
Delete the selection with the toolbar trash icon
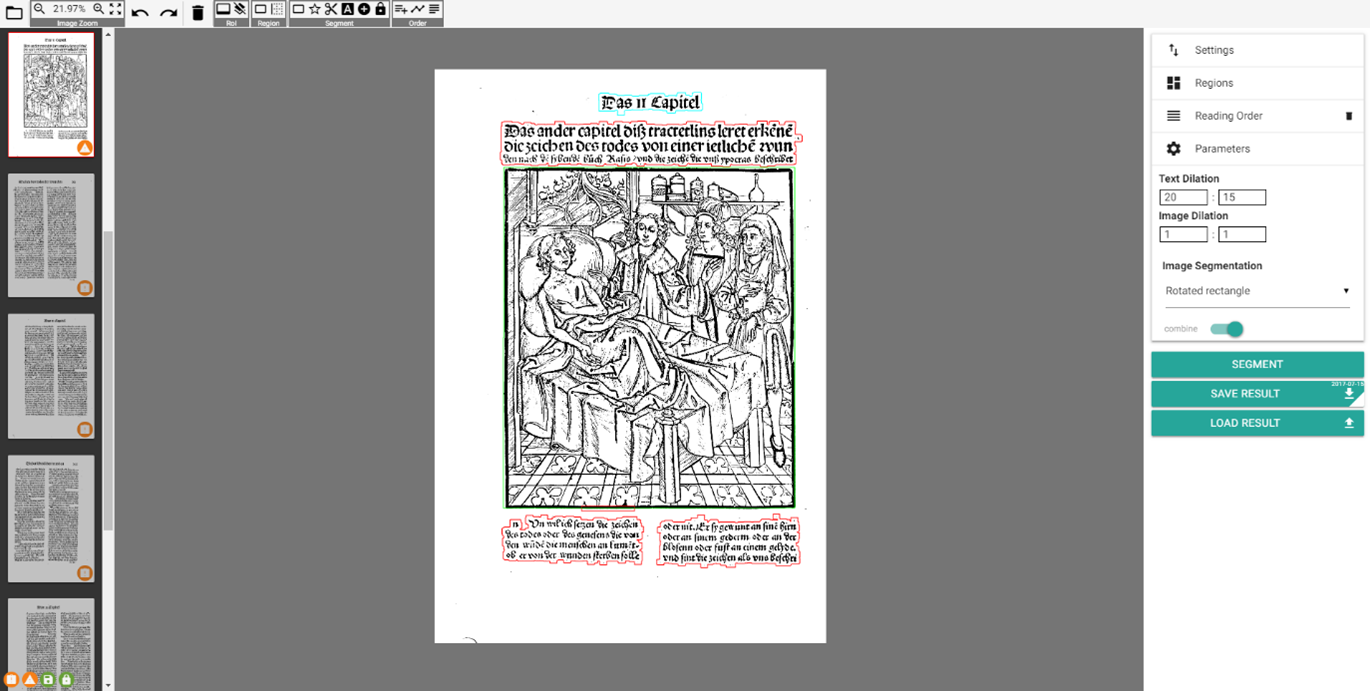tap(198, 13)
